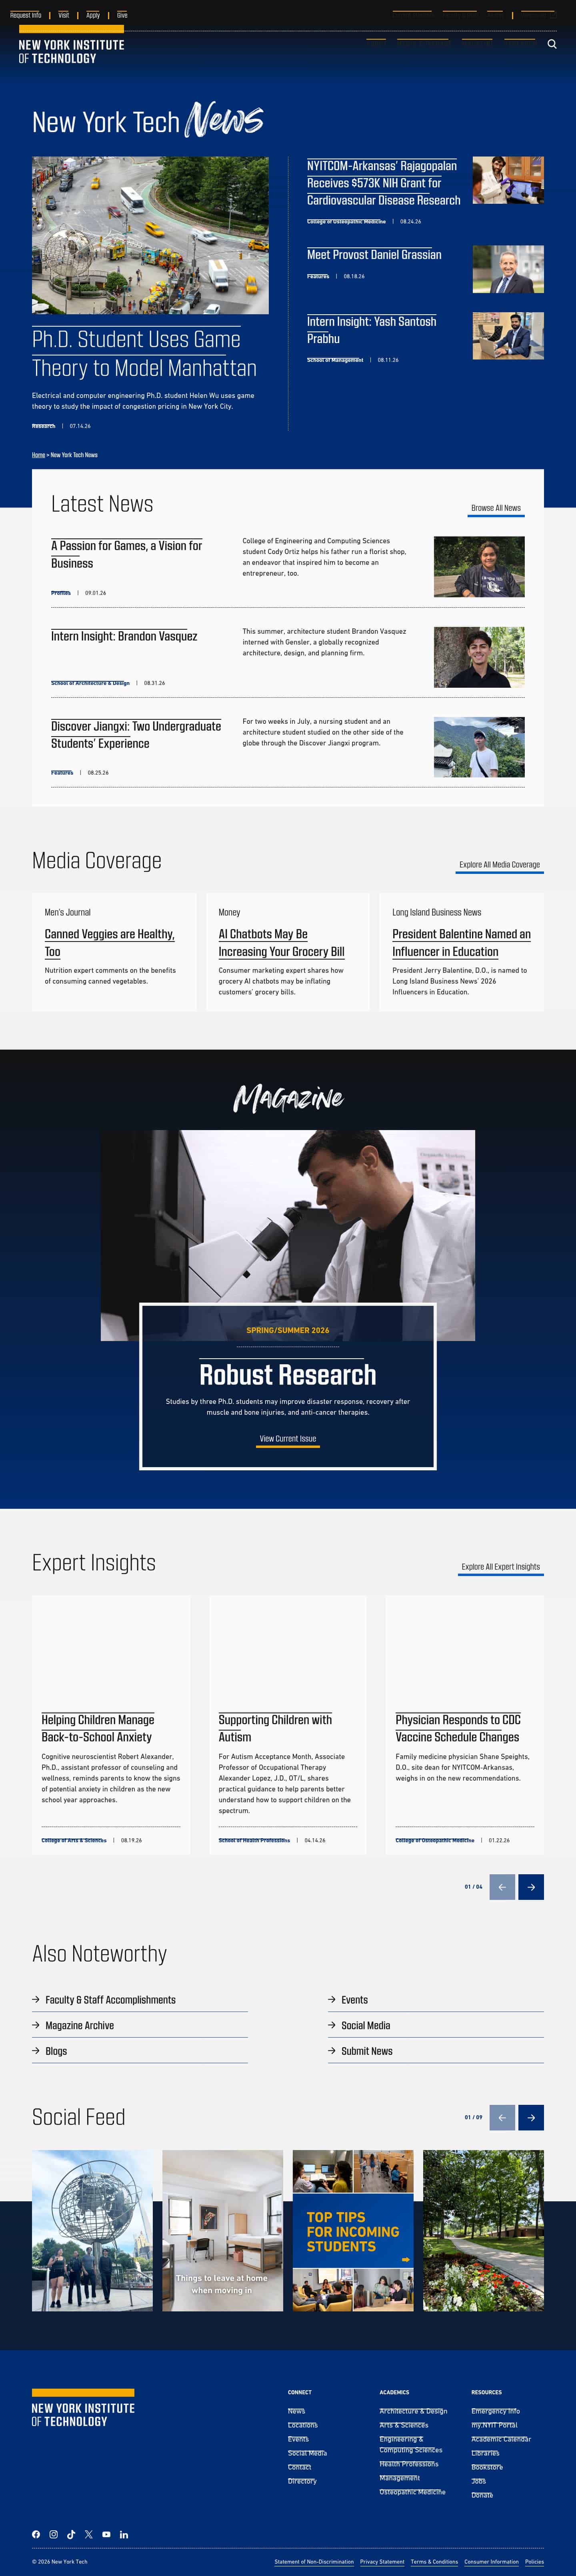Click Explore All Media Coverage

tap(500, 865)
